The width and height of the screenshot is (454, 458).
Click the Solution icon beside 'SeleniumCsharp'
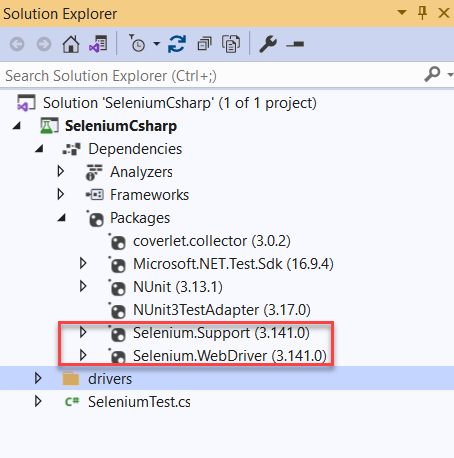pos(26,103)
